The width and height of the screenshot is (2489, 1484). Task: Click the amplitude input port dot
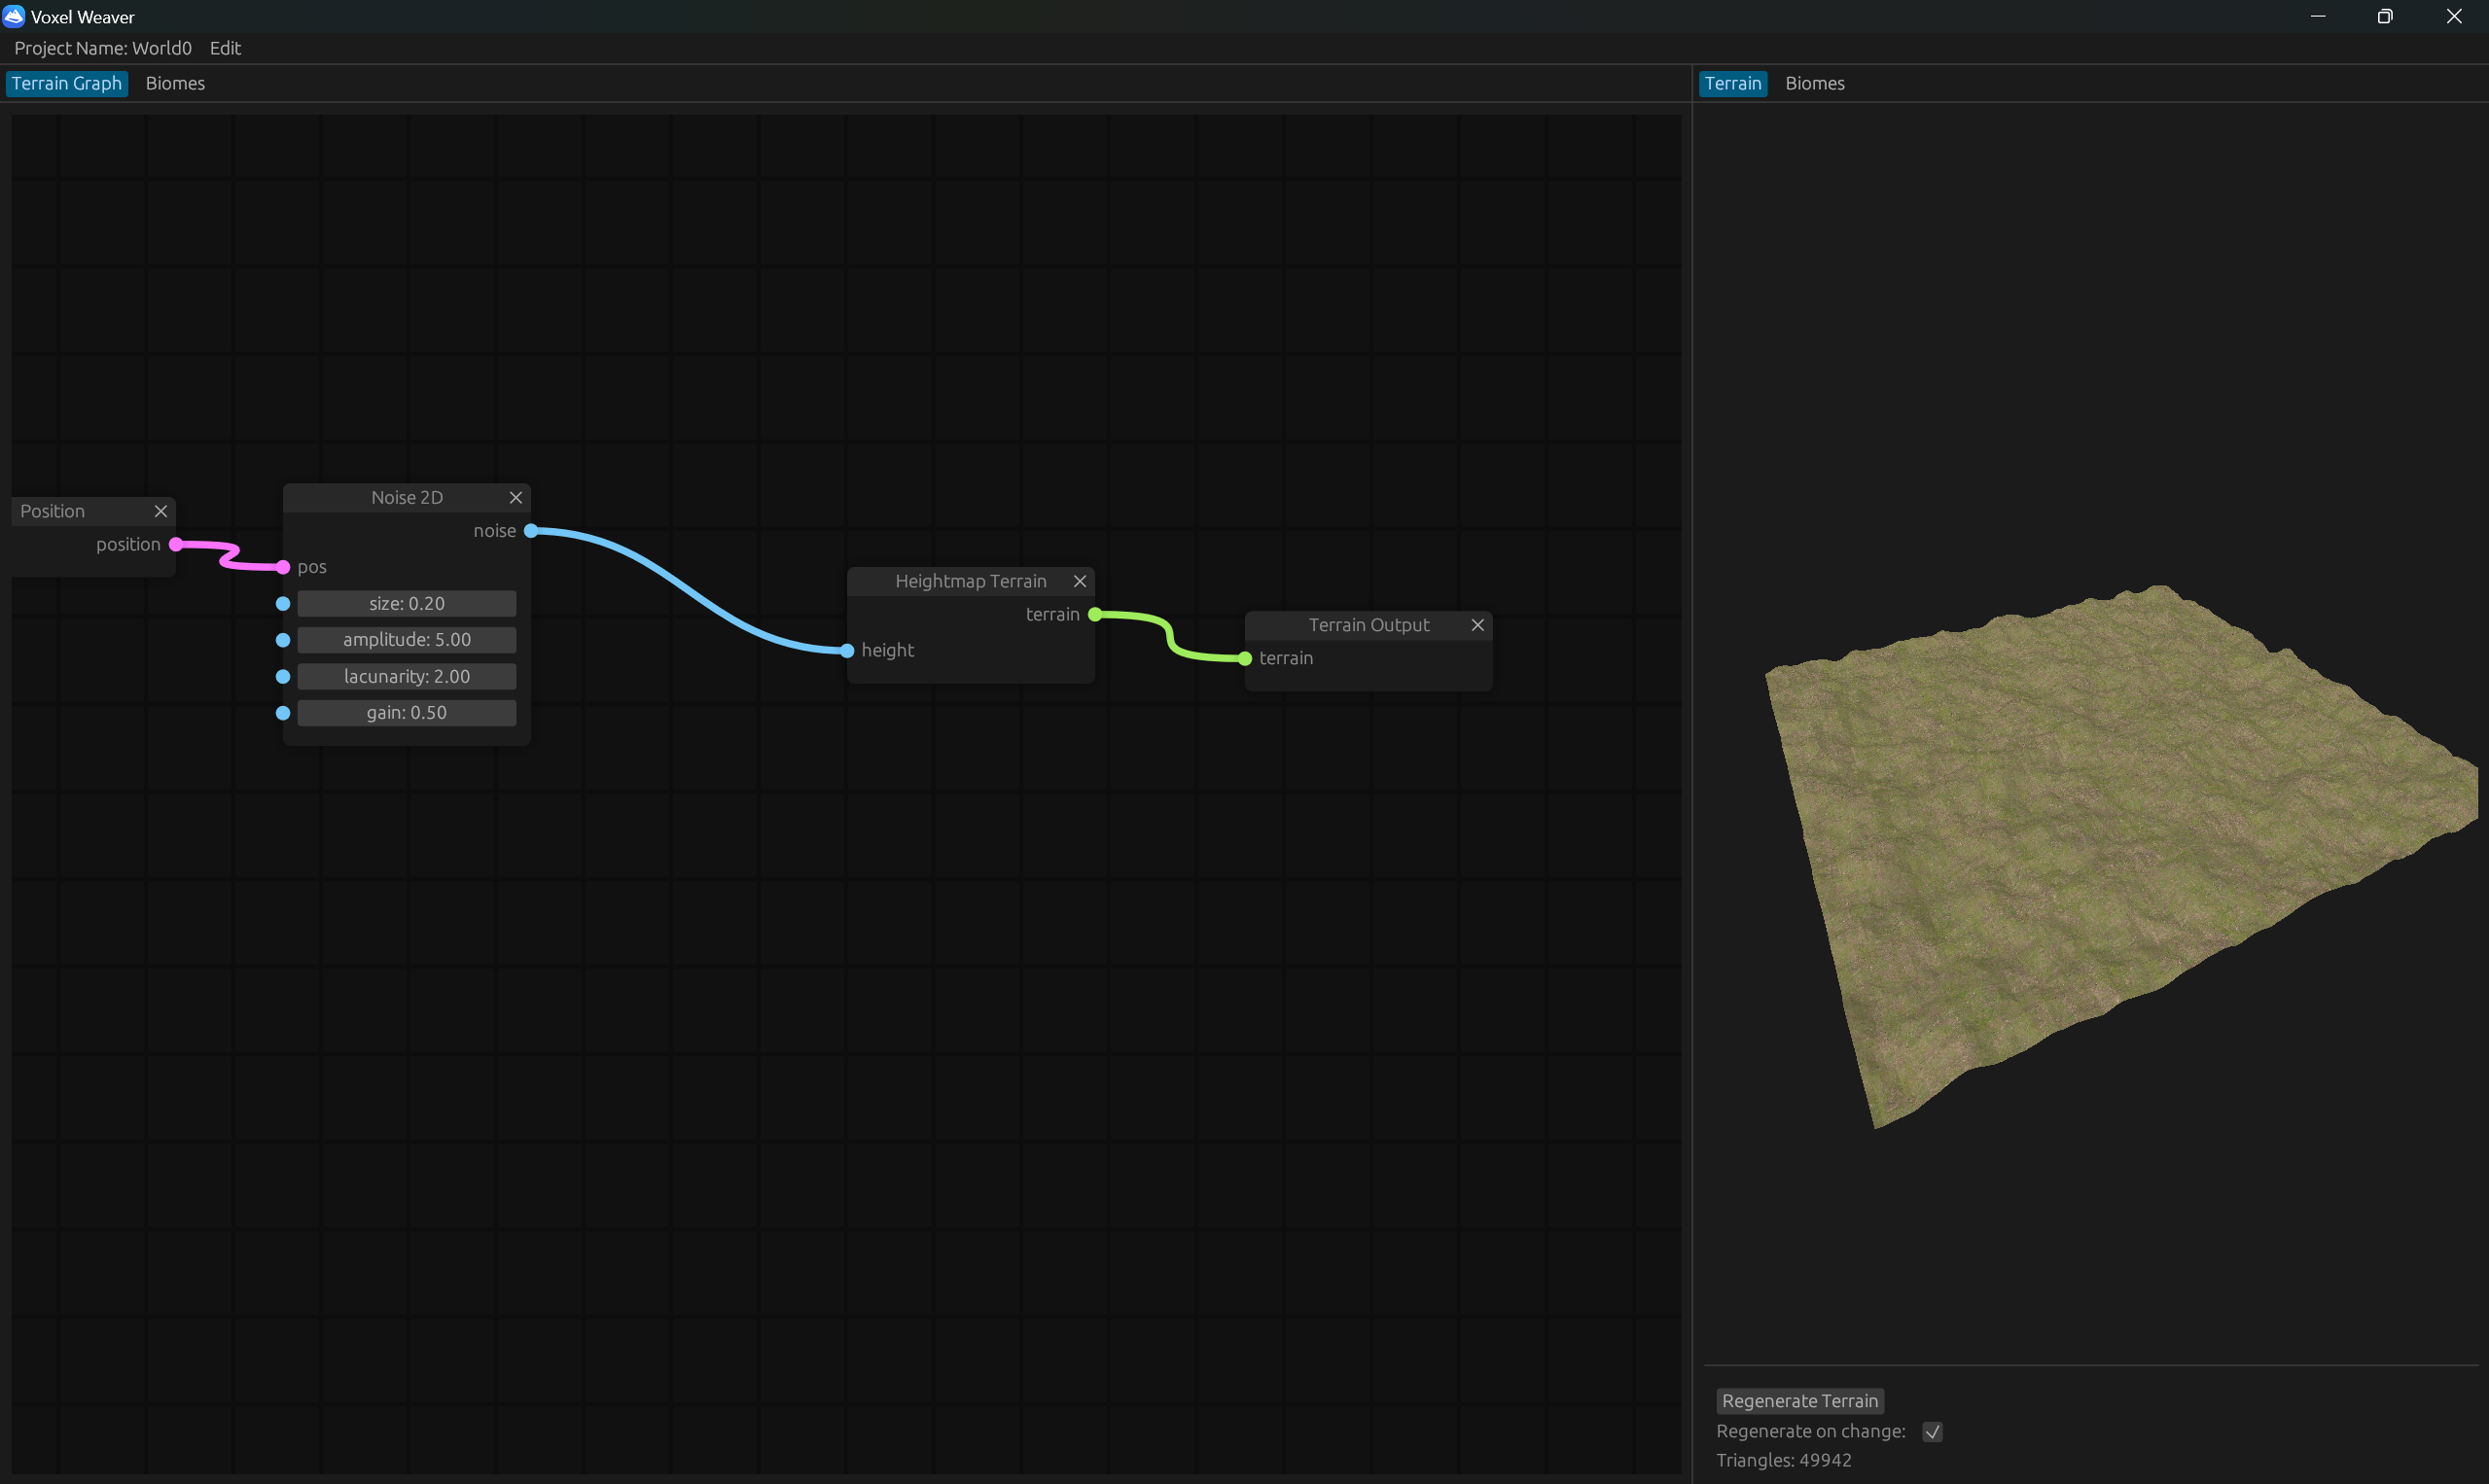click(283, 640)
